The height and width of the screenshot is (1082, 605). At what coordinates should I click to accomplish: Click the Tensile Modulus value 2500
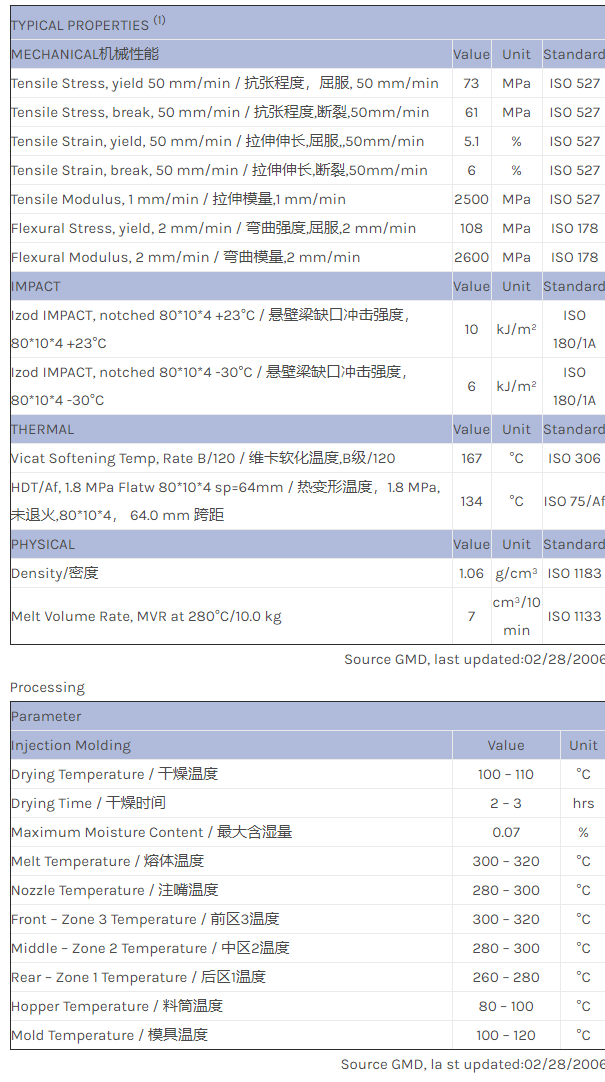coord(471,199)
